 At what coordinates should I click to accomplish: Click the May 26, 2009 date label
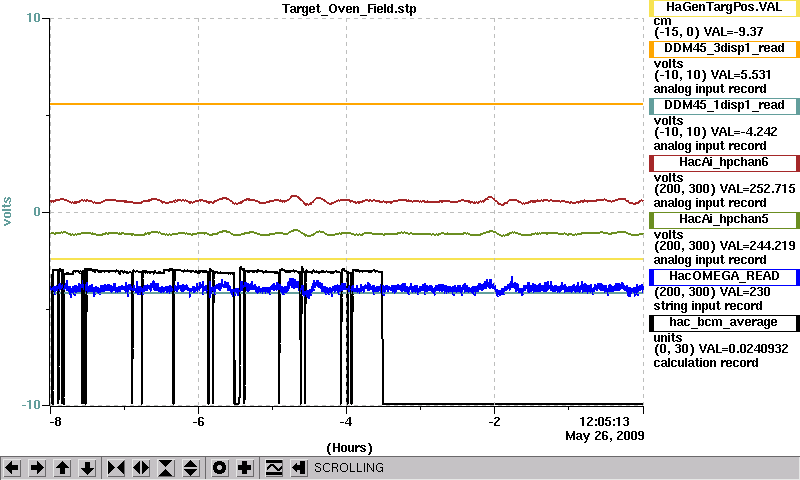[x=605, y=436]
